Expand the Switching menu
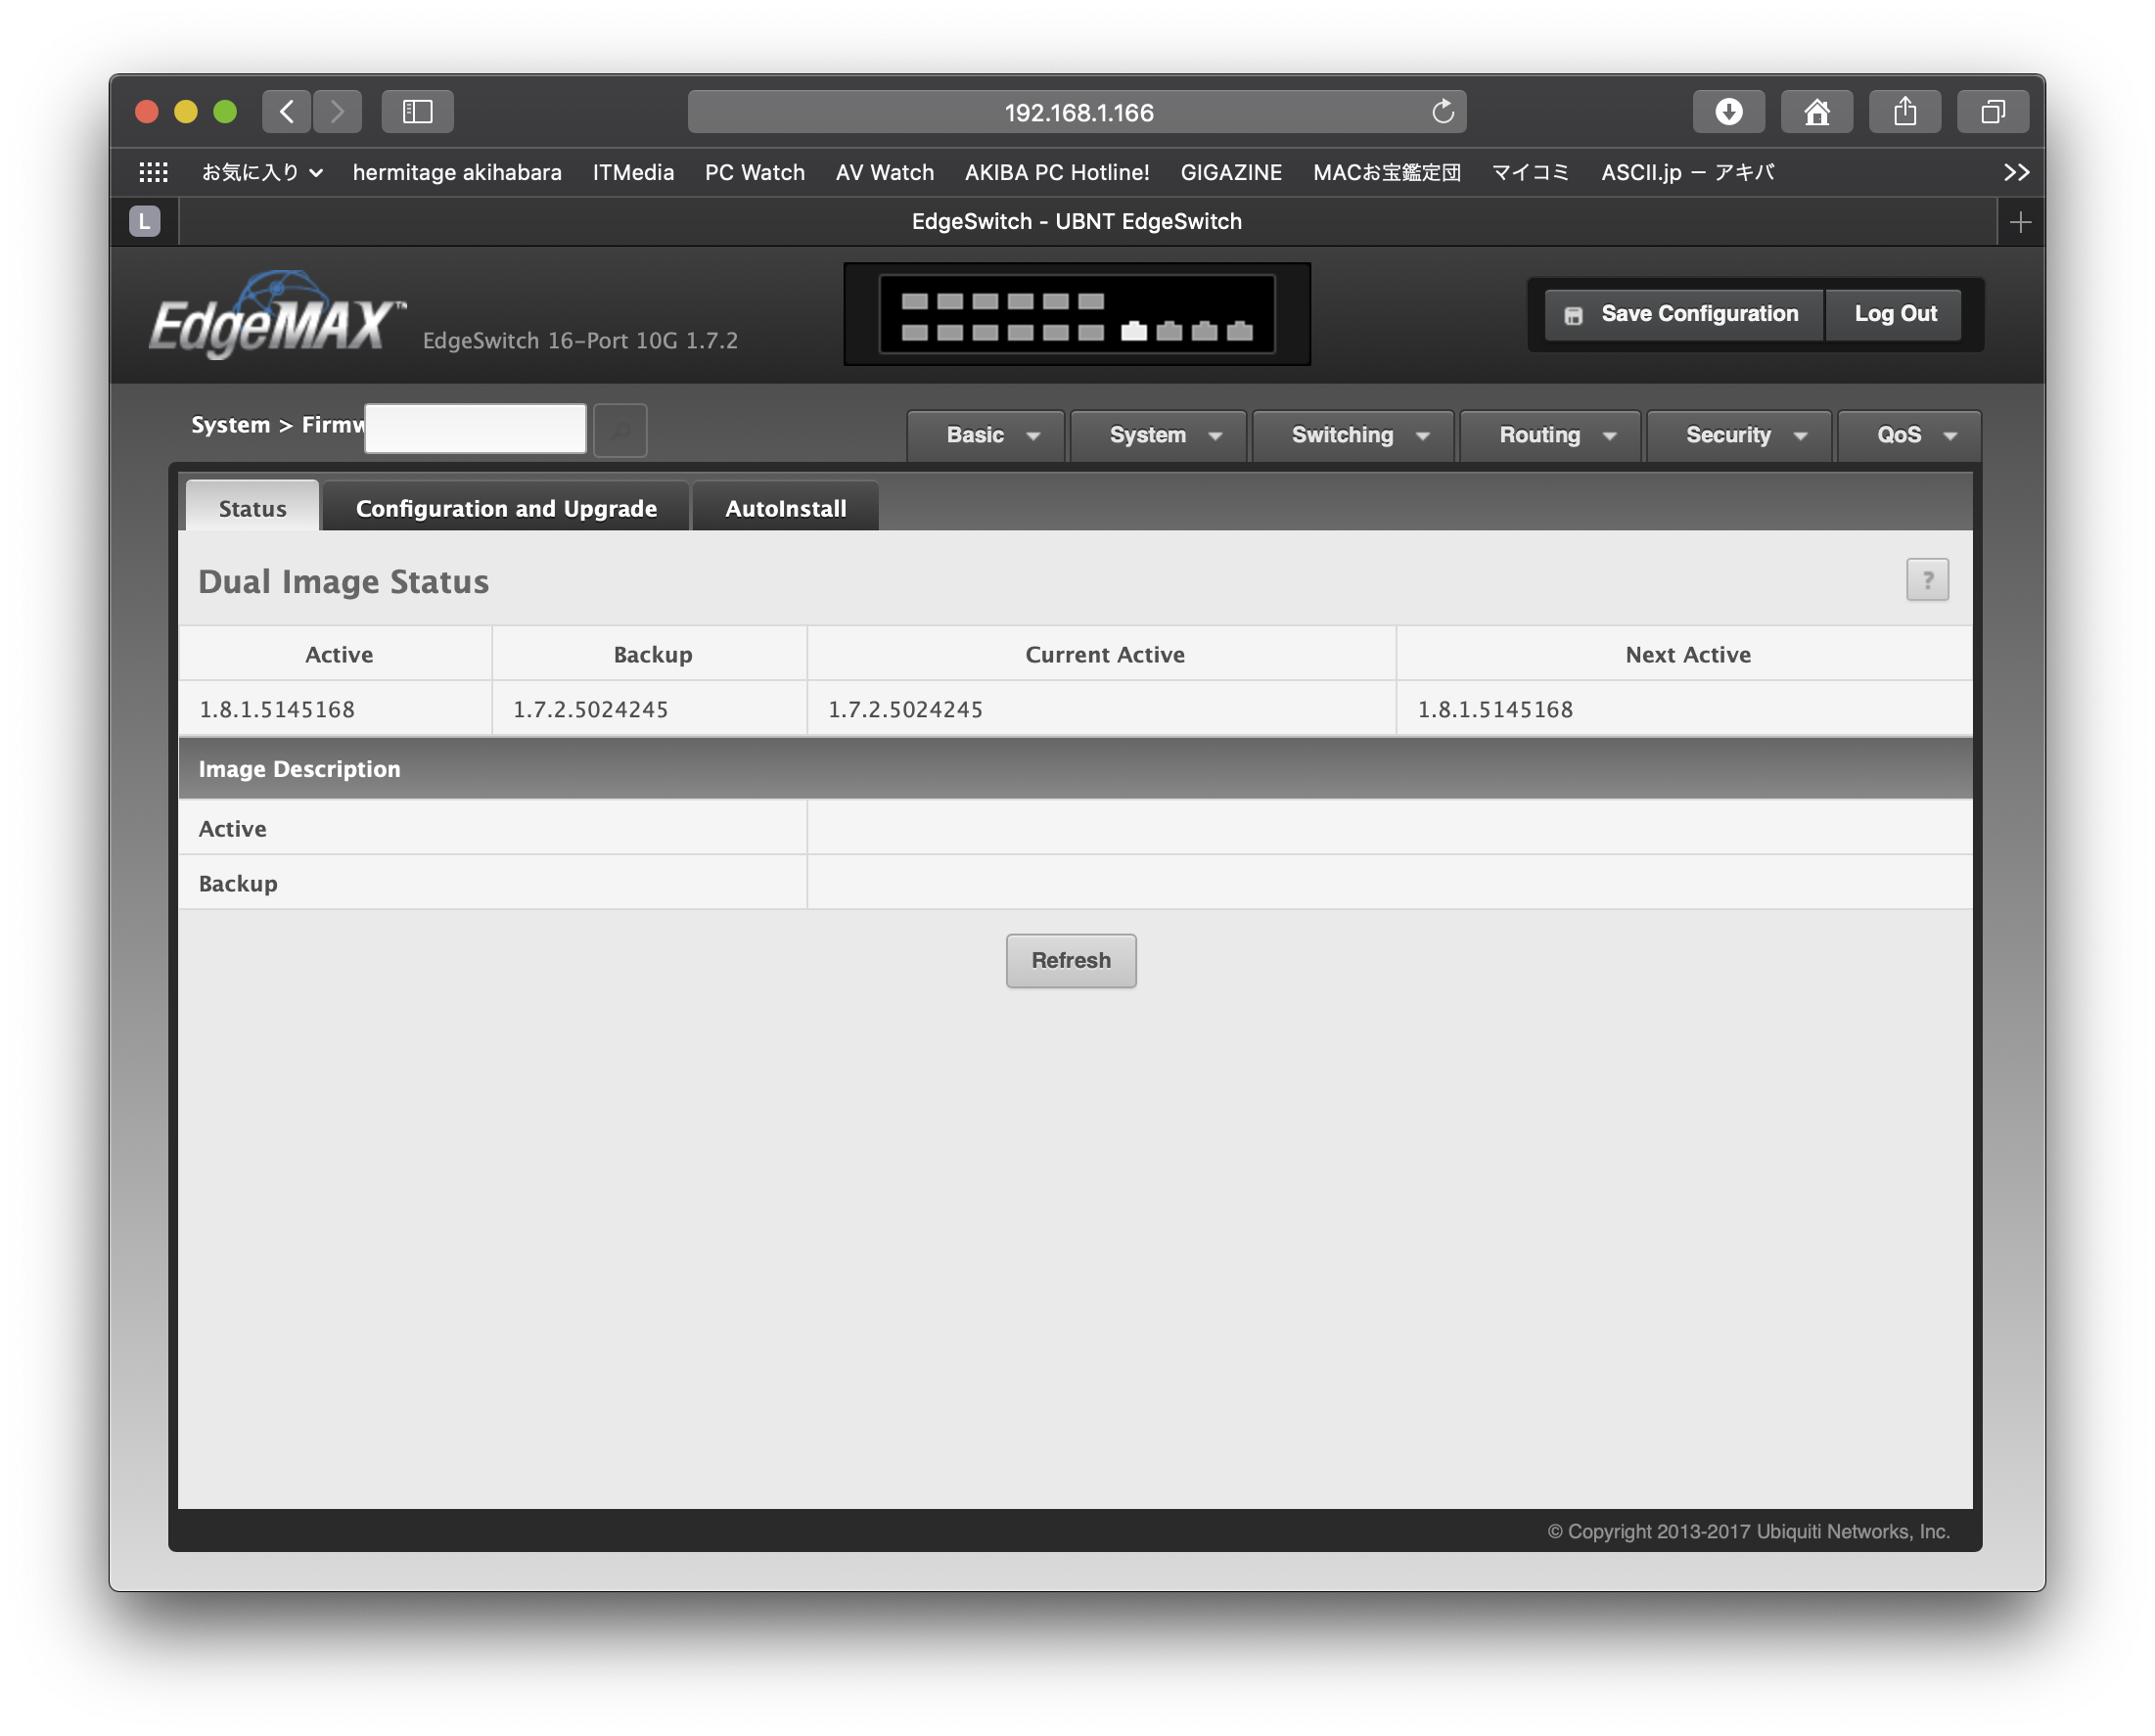The image size is (2155, 1736). click(x=1352, y=435)
